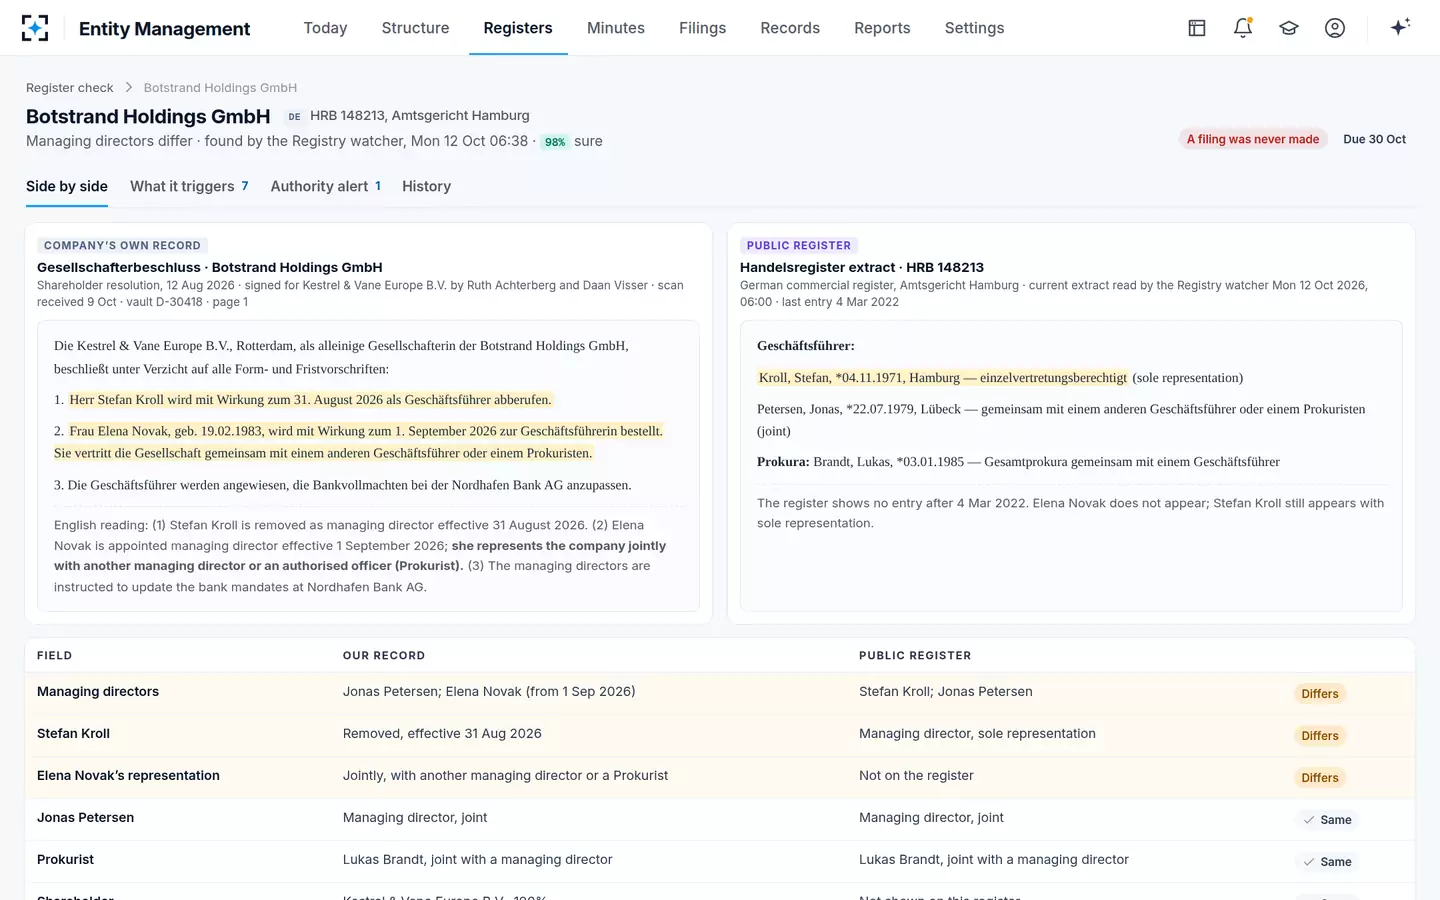
Task: Click the 'Managing directors' field row
Action: pyautogui.click(x=720, y=693)
